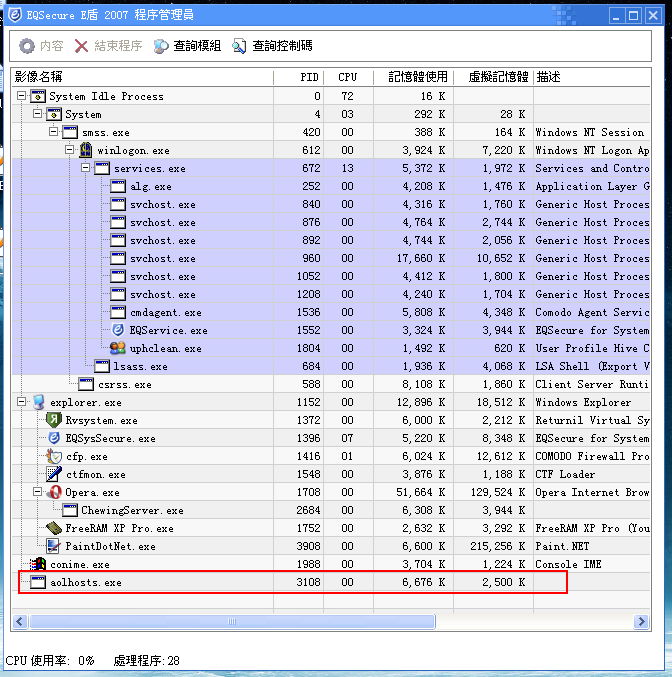
Task: Select the svchost.exe row with PID 1208
Action: (x=331, y=294)
